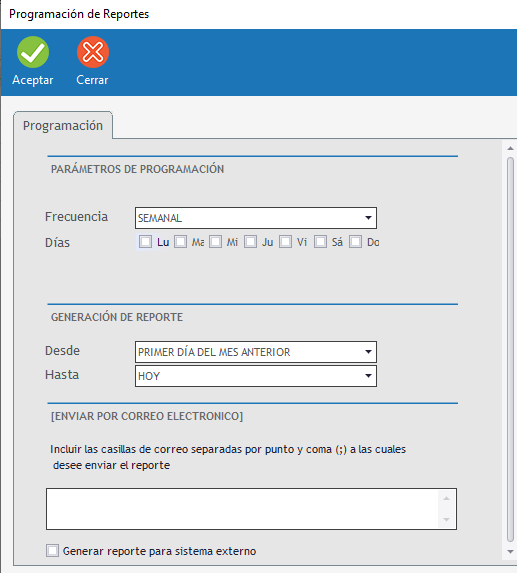Check the Lu day checkbox
517x573 pixels.
coord(145,242)
